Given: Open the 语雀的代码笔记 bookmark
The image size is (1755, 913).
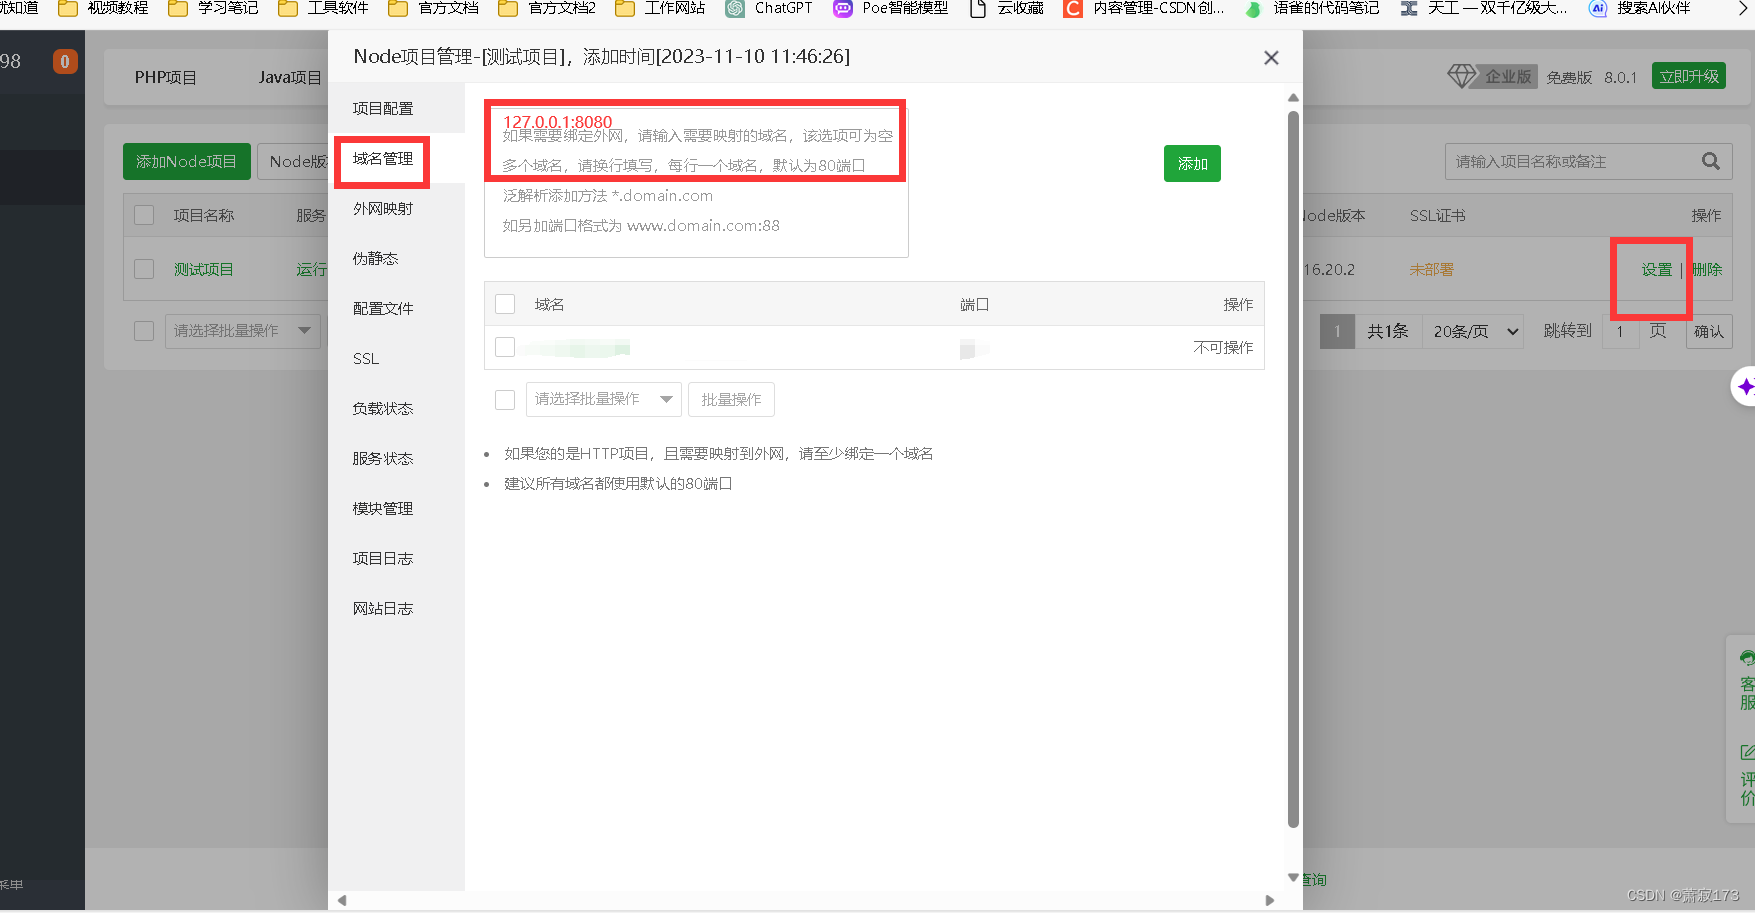Looking at the screenshot, I should (1312, 8).
